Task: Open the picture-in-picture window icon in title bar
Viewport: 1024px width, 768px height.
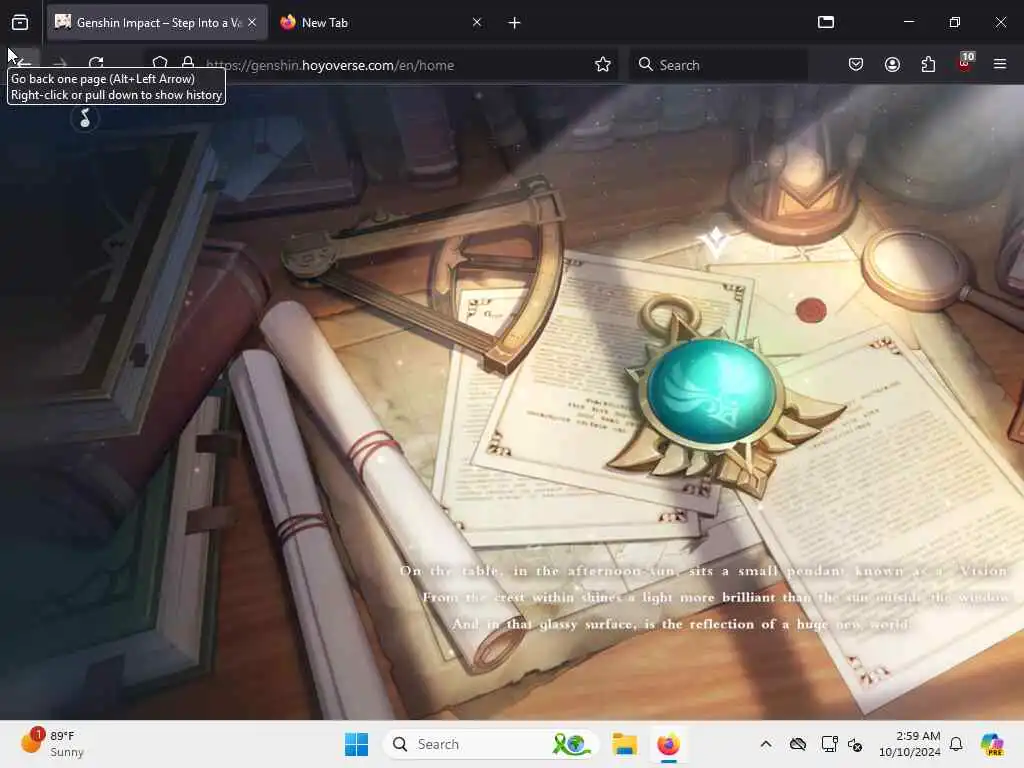Action: [x=826, y=22]
